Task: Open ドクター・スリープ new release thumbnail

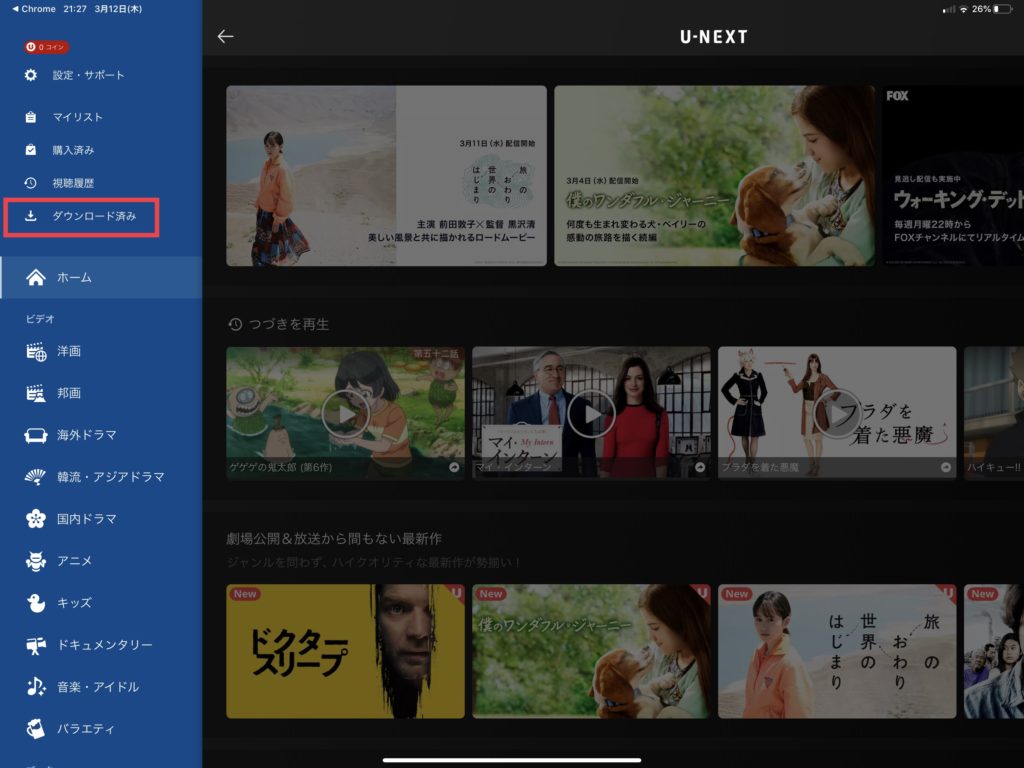Action: coord(345,651)
